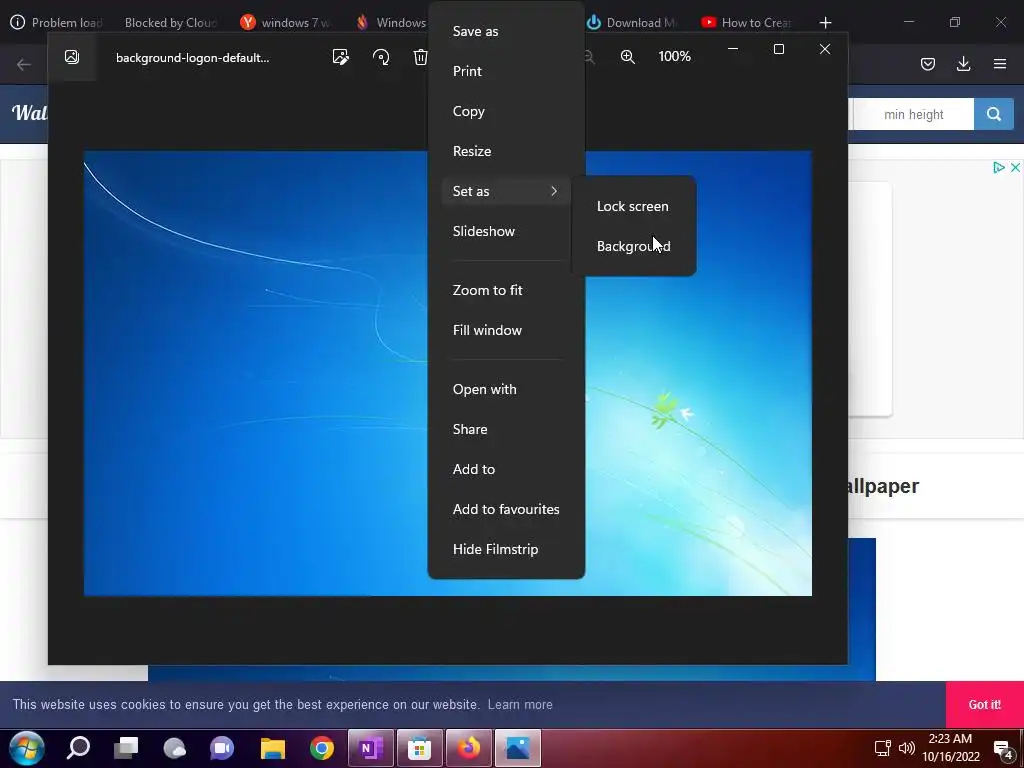Viewport: 1024px width, 768px height.
Task: Click background-logon-default file name title
Action: coord(193,57)
